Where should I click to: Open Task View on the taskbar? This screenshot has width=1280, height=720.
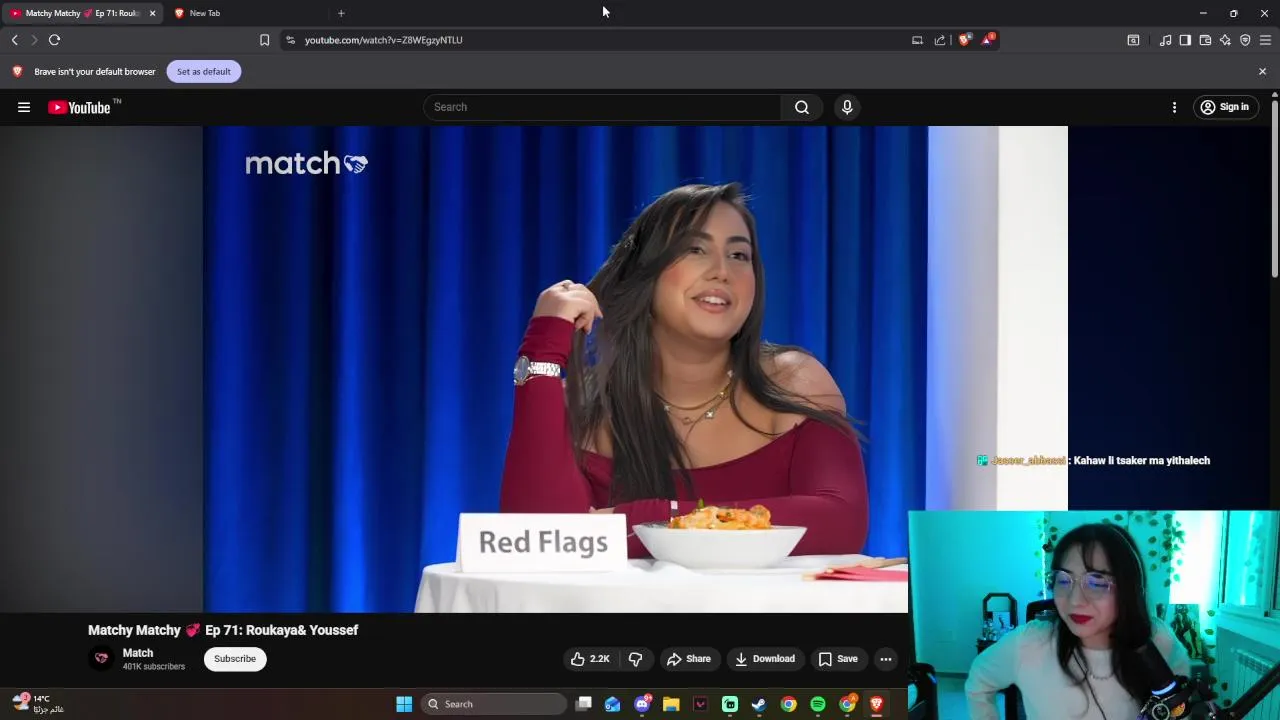tap(584, 704)
